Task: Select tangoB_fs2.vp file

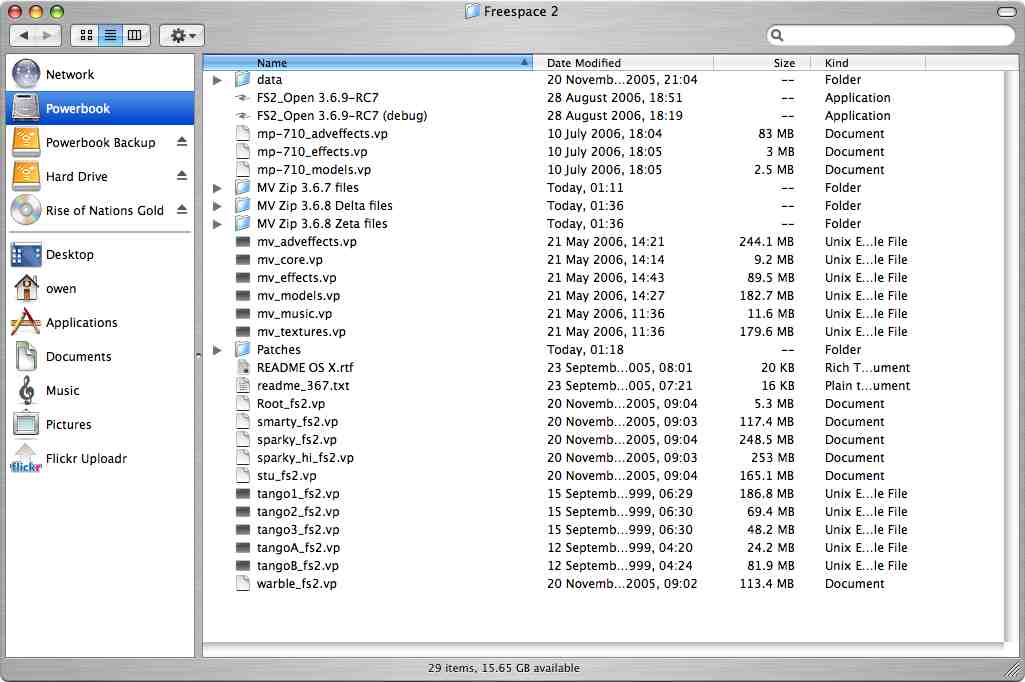Action: (297, 566)
